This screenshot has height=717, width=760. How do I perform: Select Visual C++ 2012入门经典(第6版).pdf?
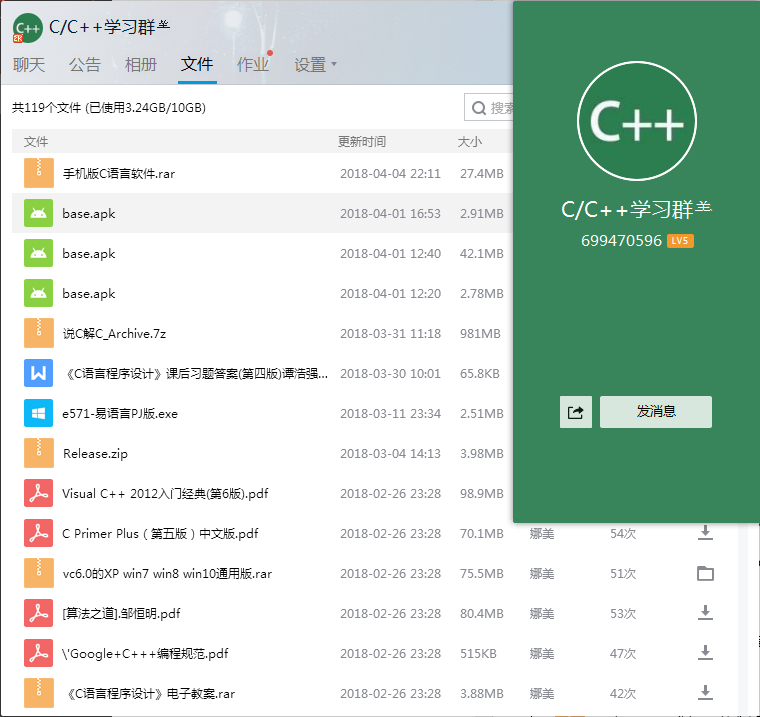165,494
